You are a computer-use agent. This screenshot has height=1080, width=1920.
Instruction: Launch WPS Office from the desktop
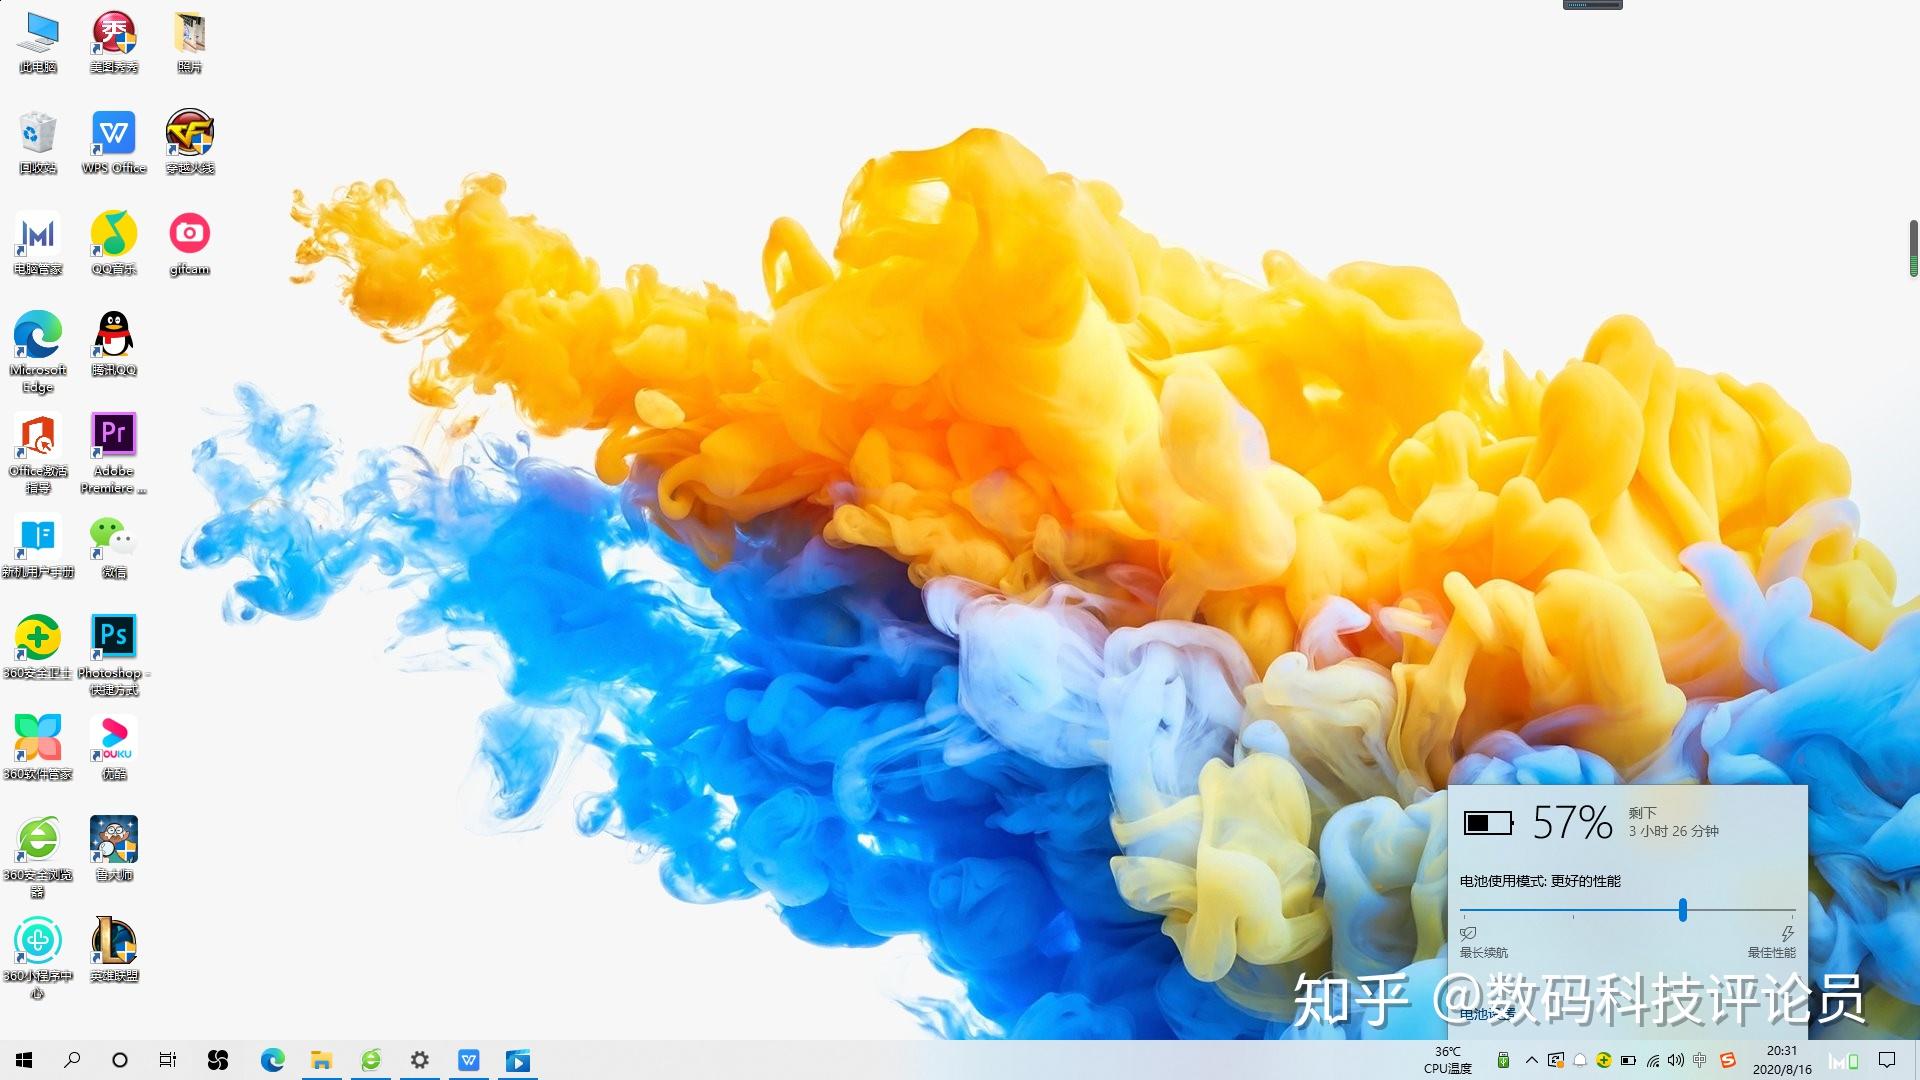tap(114, 144)
